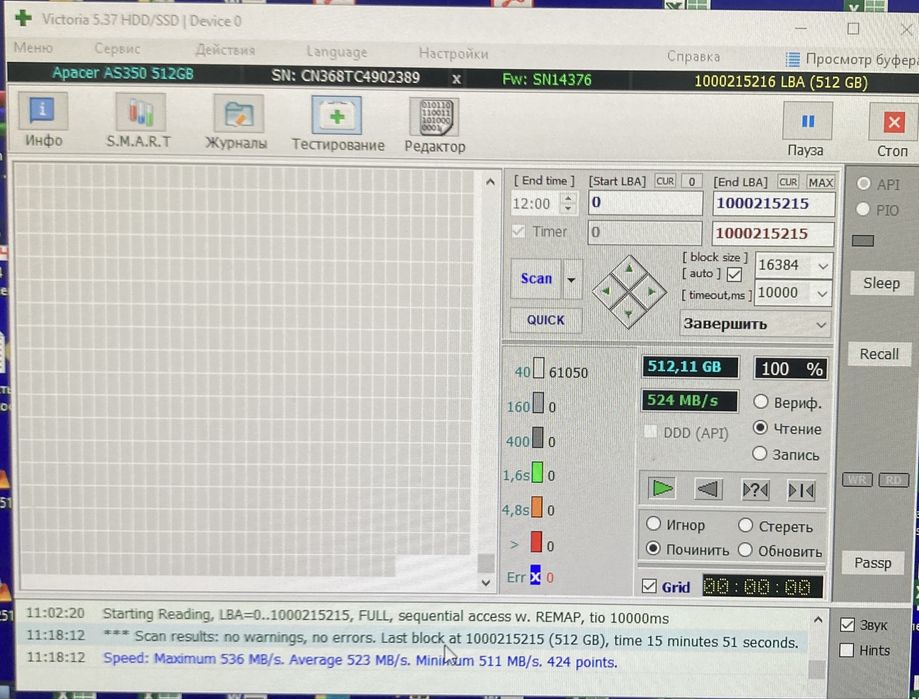Viewport: 919px width, 699px height.
Task: Click the down arrow on navigation diamond
Action: pyautogui.click(x=628, y=313)
